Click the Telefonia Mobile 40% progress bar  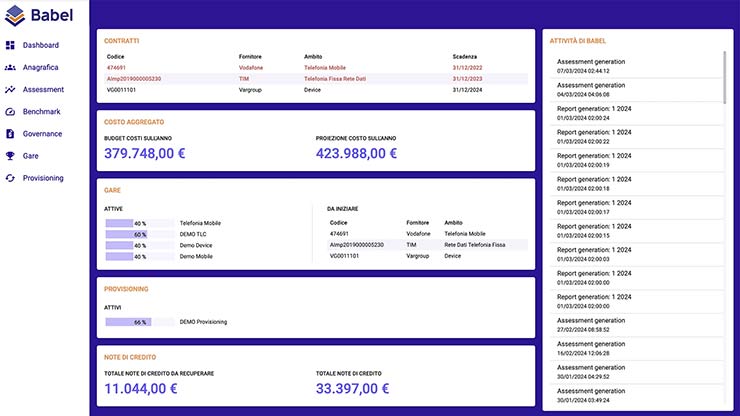click(x=127, y=223)
